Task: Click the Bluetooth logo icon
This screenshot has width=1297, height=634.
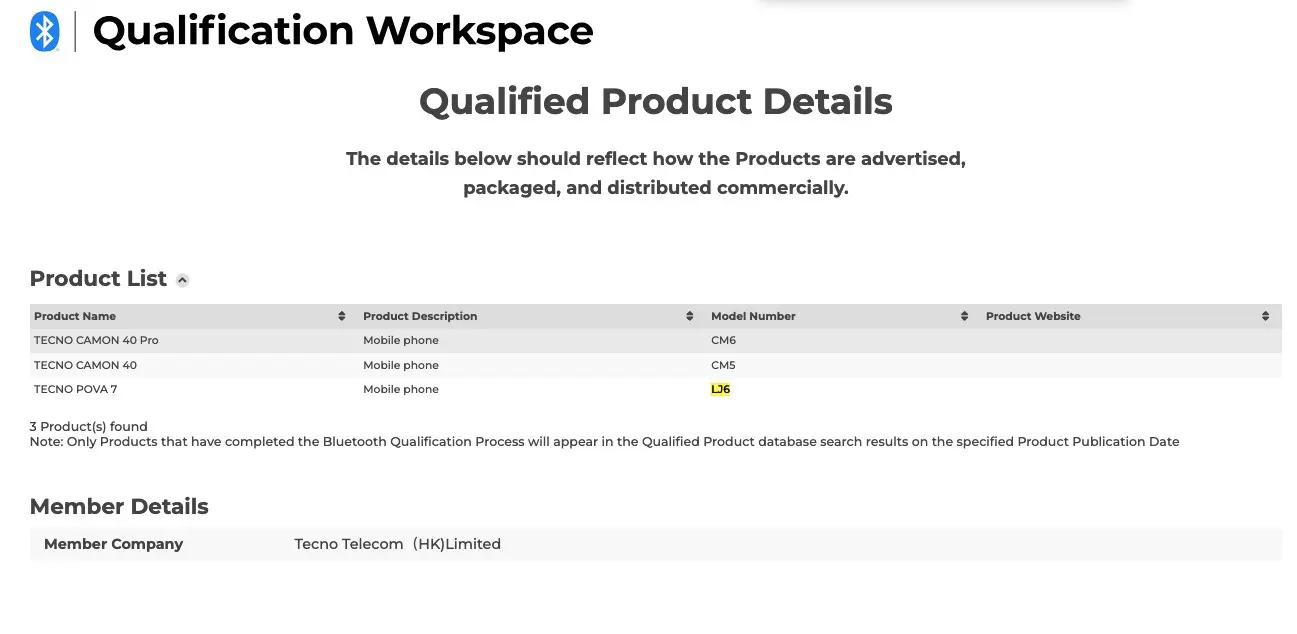Action: 45,32
